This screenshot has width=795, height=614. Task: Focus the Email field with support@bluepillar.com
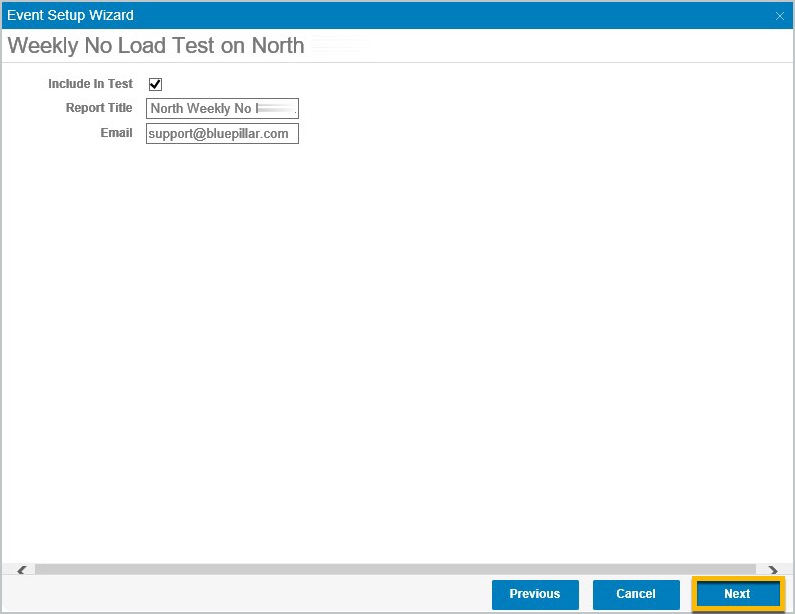[222, 133]
